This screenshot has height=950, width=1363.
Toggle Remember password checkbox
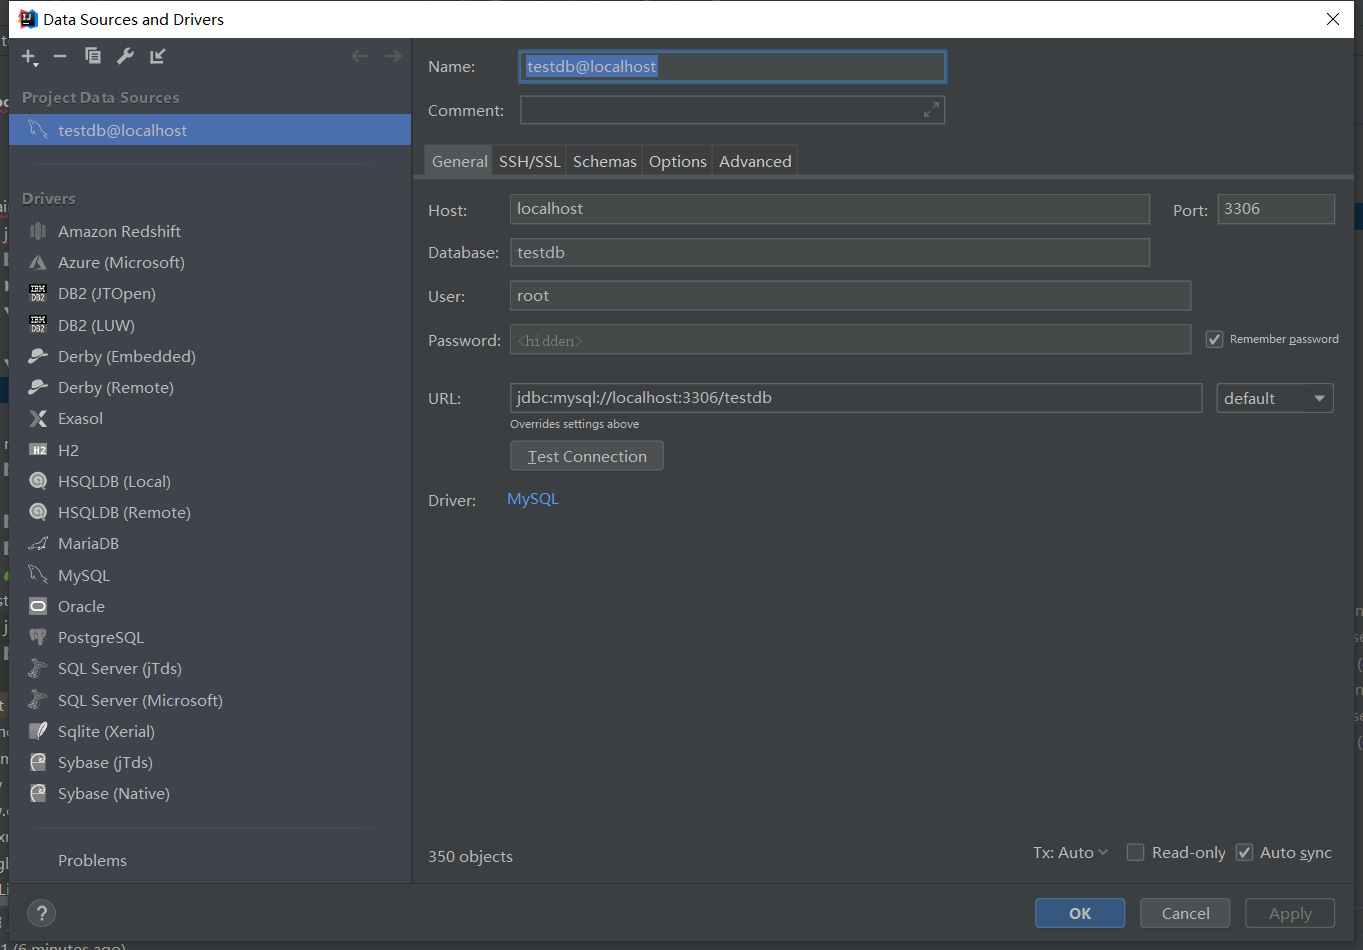1214,340
